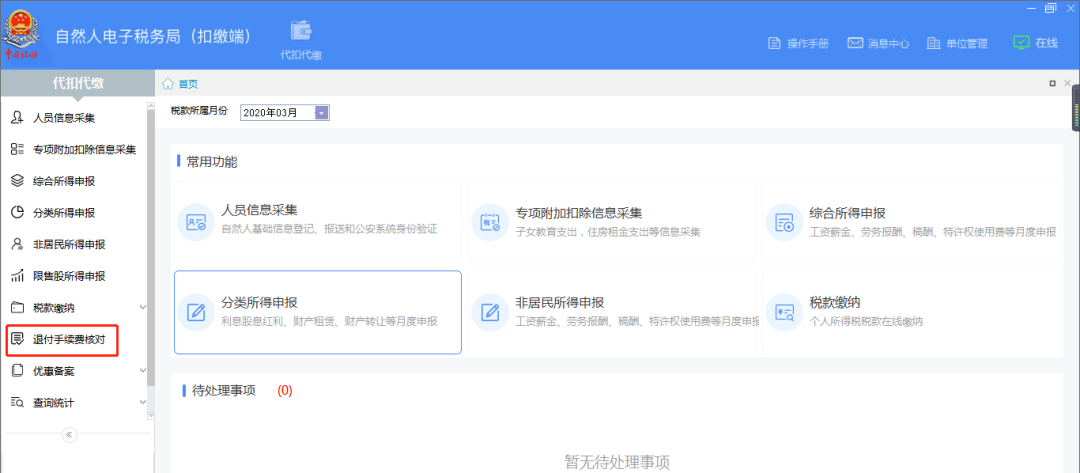Open 人员信息采集 in the sidebar menu
The width and height of the screenshot is (1080, 473).
pyautogui.click(x=64, y=118)
